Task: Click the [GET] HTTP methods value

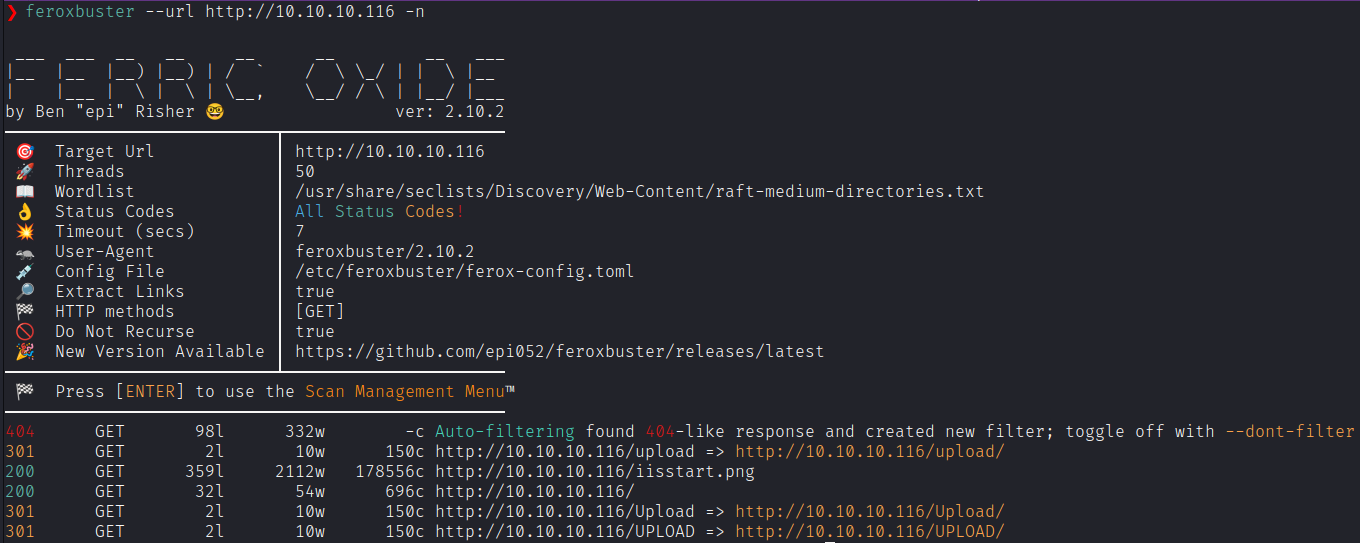Action: [320, 312]
